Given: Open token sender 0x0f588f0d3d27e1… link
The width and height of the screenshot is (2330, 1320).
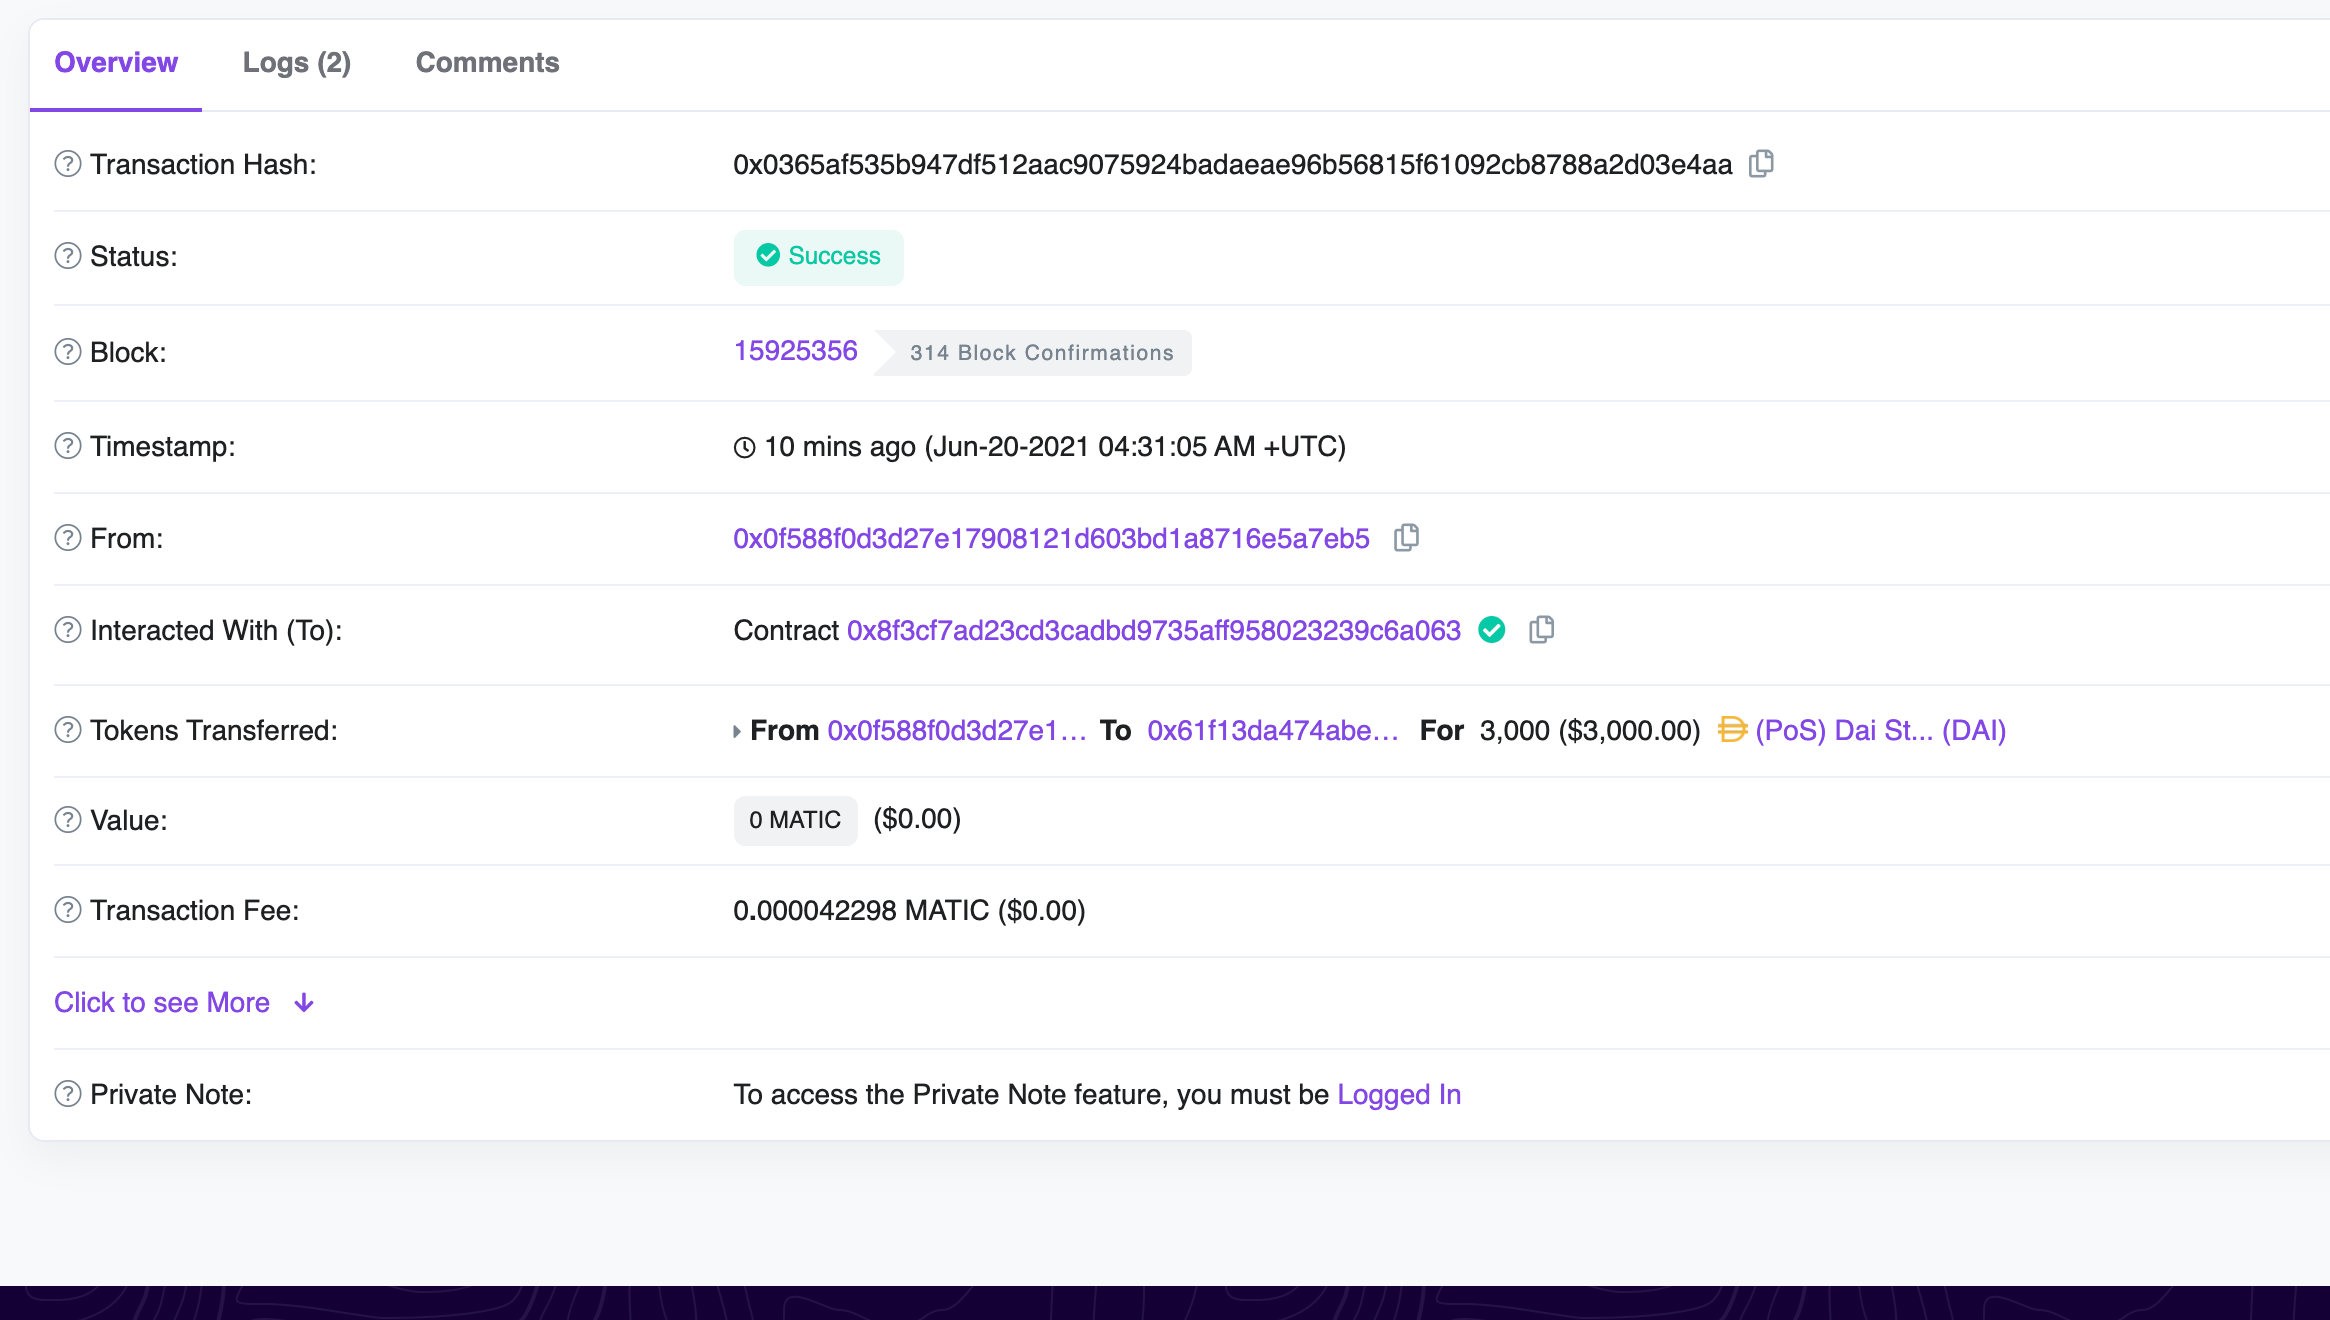Looking at the screenshot, I should click(957, 730).
